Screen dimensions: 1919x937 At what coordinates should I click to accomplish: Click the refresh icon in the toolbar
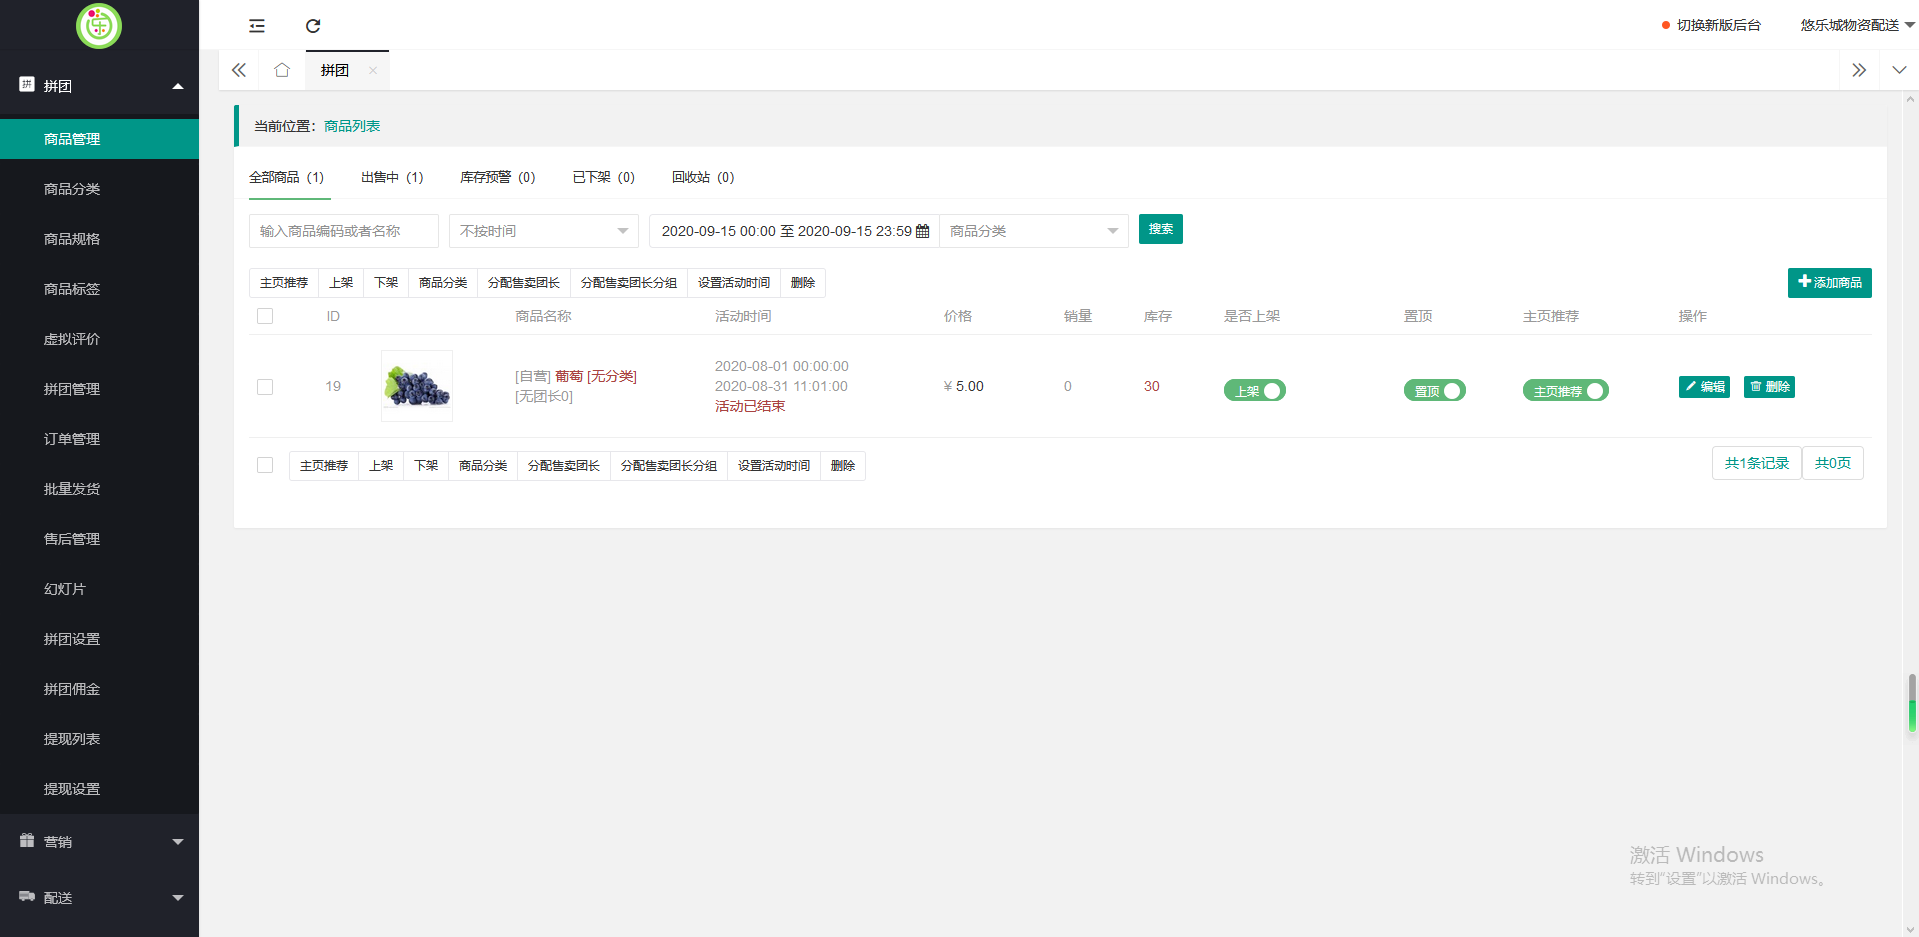click(x=313, y=25)
